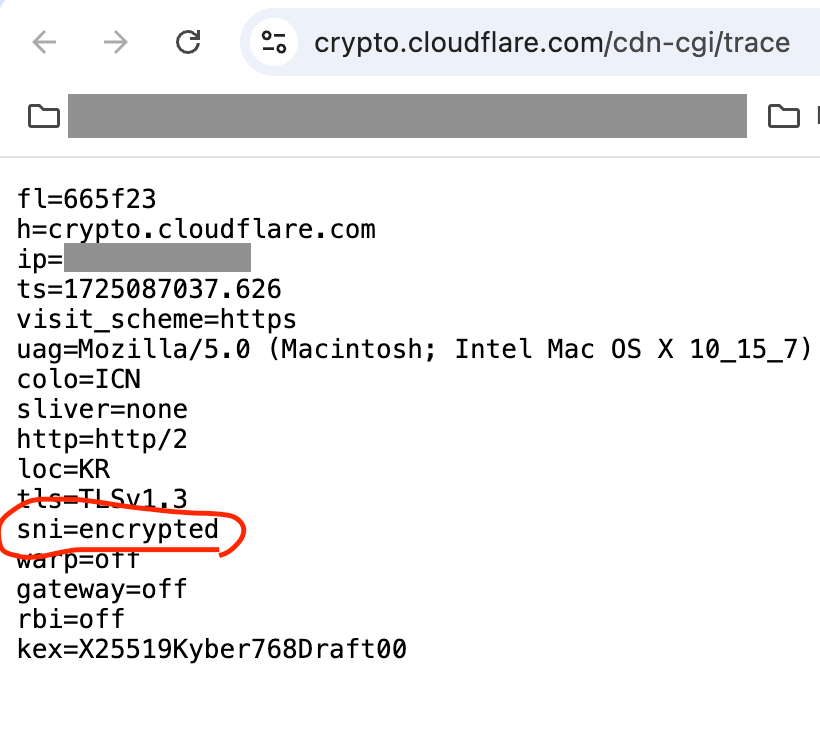The image size is (820, 742).
Task: Reload the current page
Action: pos(187,42)
